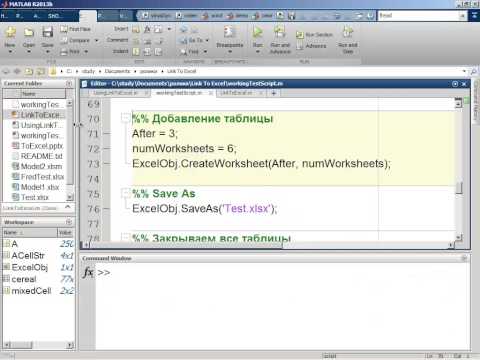Toggle breakpoint dash on line 72
The width and height of the screenshot is (480, 360).
[x=106, y=149]
